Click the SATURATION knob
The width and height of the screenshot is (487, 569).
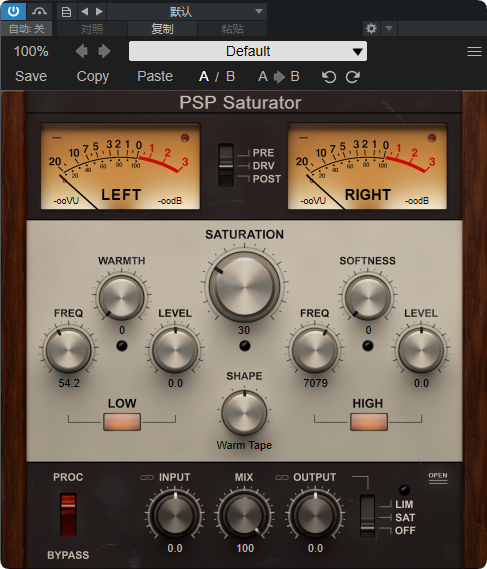tap(244, 286)
